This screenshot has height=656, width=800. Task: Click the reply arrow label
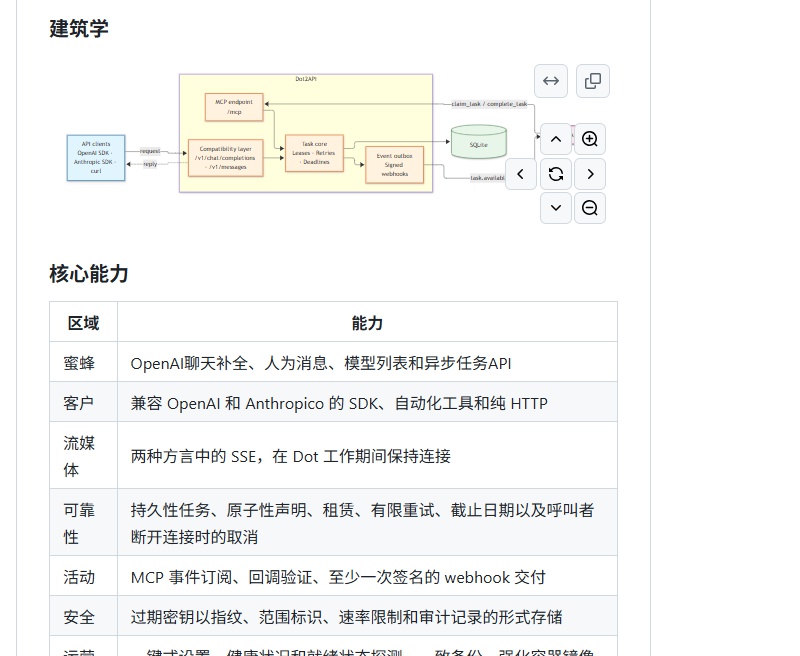coord(151,164)
